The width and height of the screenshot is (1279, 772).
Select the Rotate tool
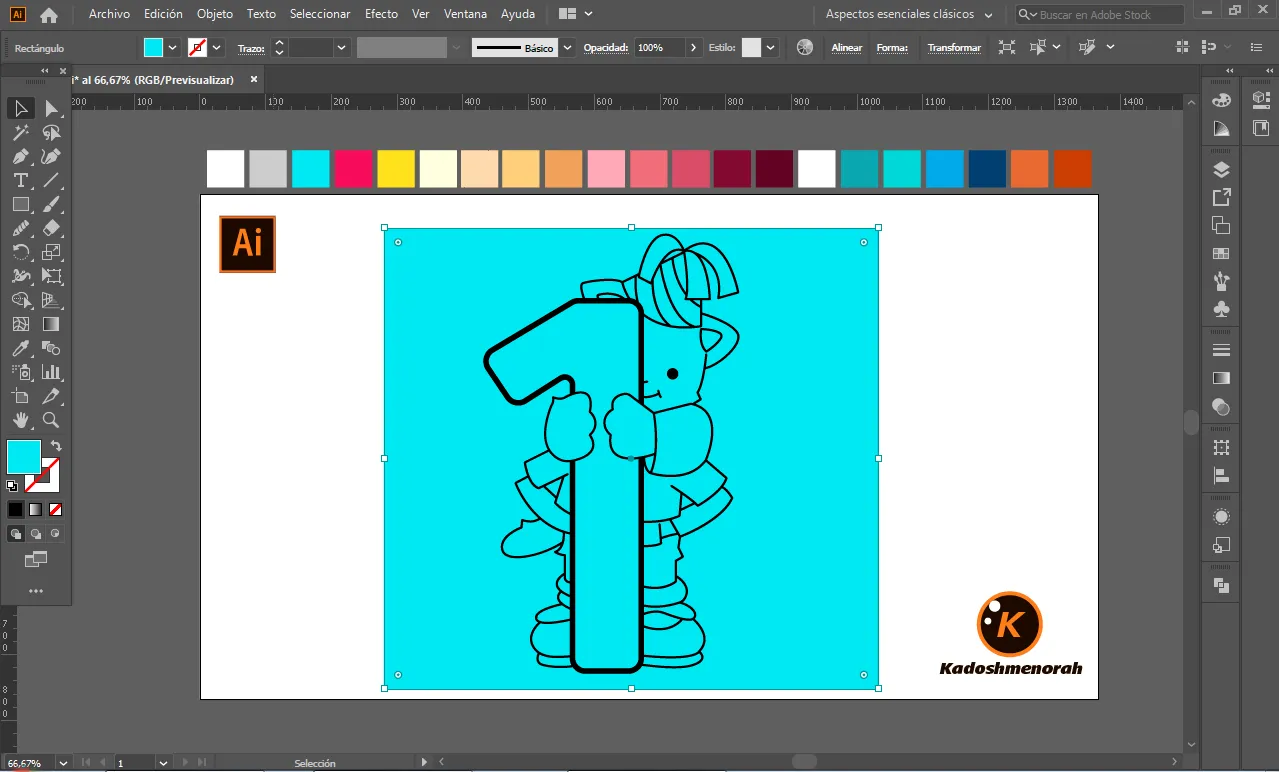tap(20, 252)
